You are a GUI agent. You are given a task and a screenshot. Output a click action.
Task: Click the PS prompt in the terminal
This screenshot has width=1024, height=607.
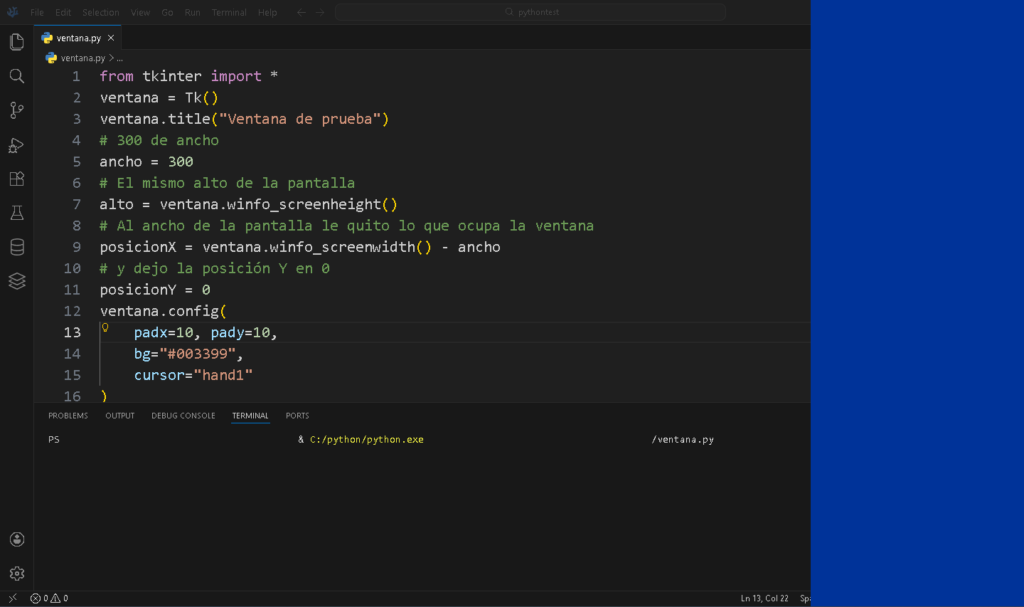tap(54, 440)
